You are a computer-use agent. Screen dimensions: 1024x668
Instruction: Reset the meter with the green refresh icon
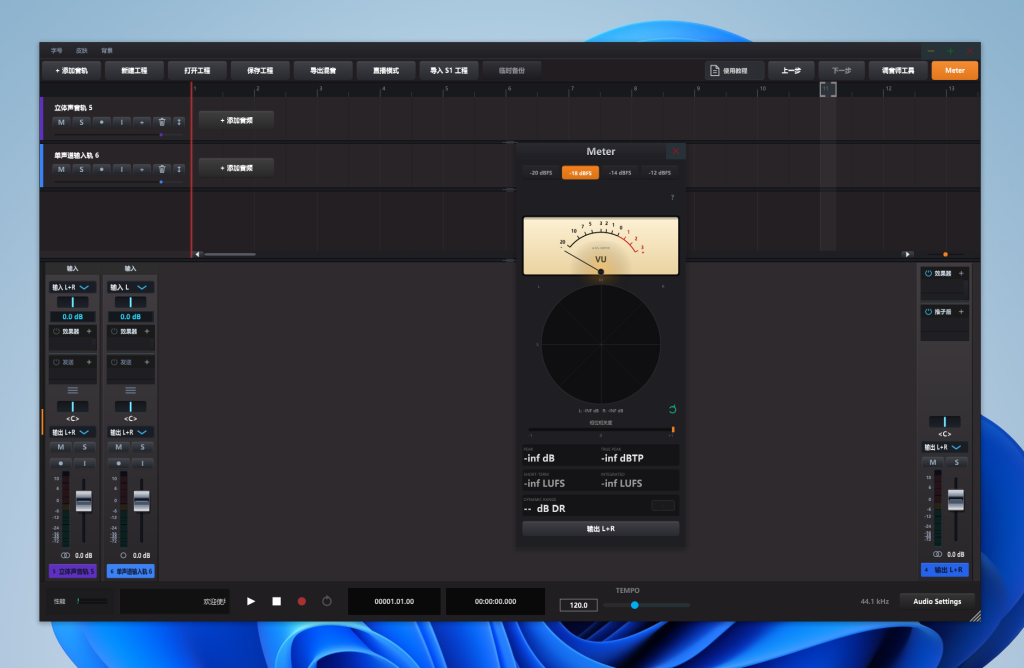[673, 409]
